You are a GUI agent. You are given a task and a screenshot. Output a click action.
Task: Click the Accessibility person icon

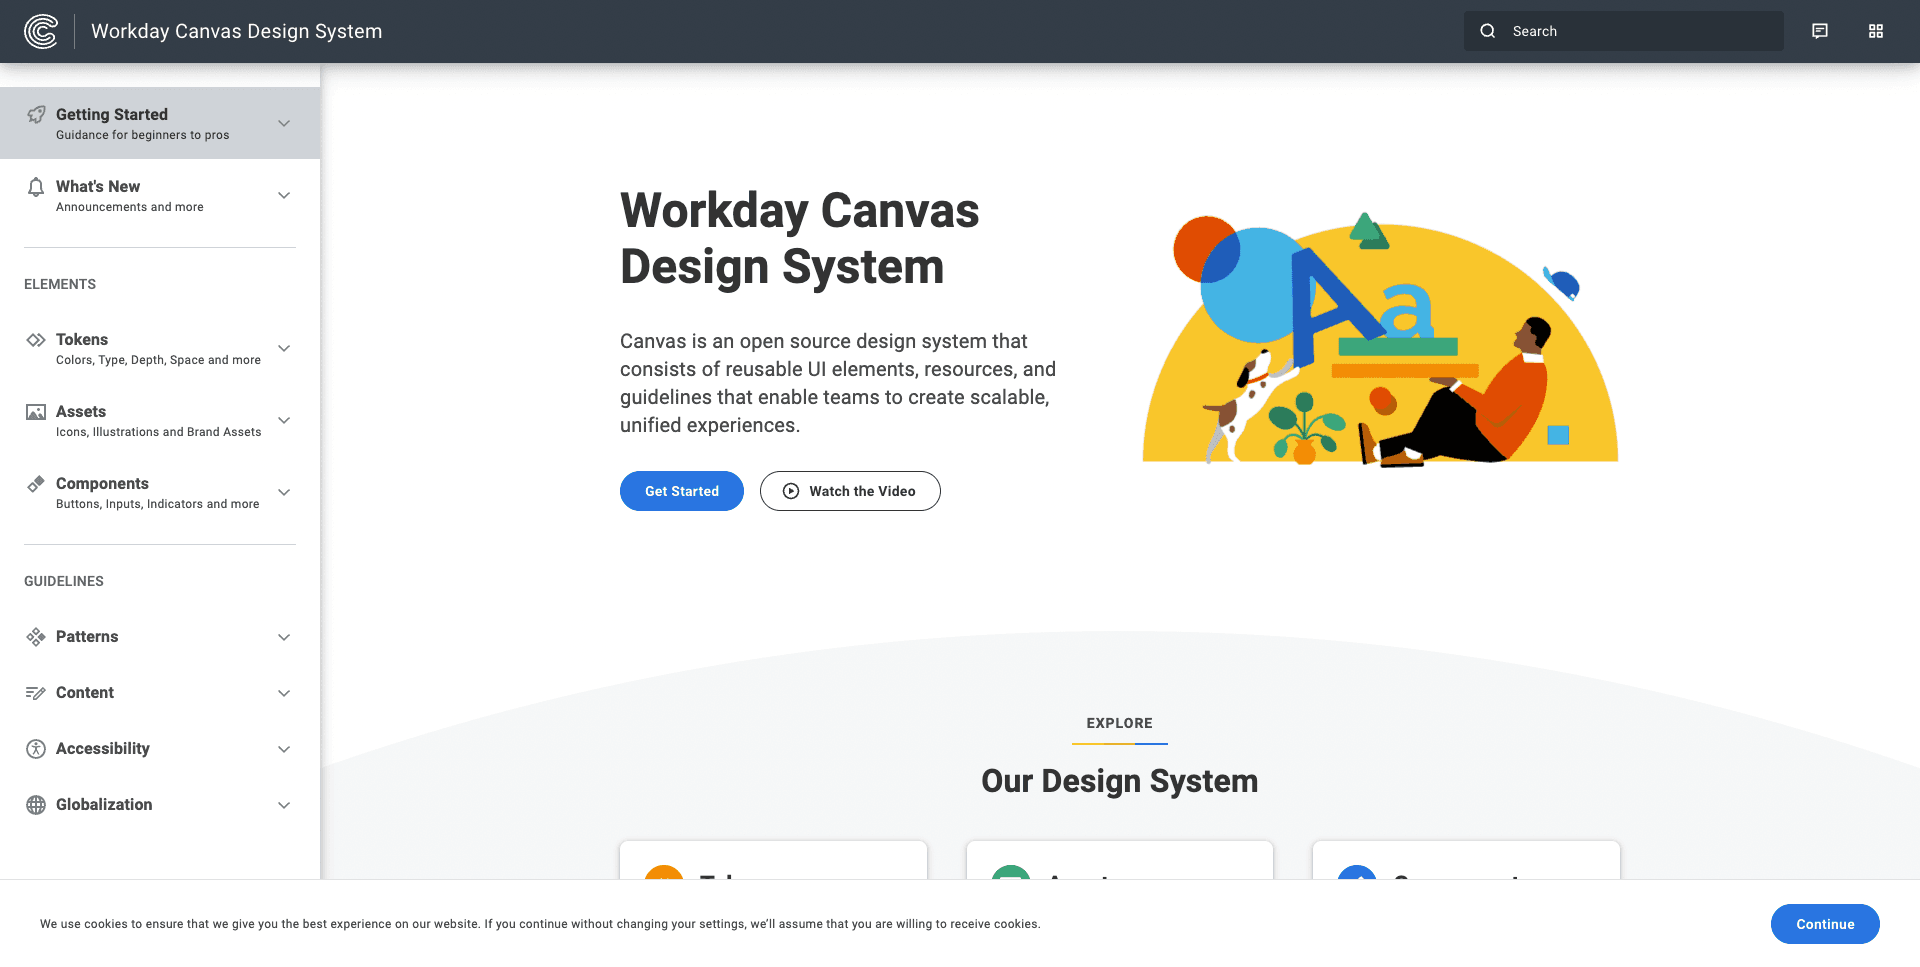36,749
